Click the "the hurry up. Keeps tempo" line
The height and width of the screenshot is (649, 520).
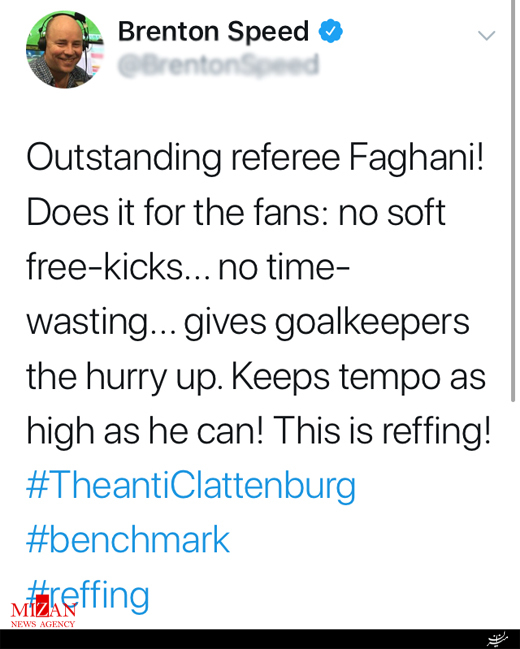256,378
